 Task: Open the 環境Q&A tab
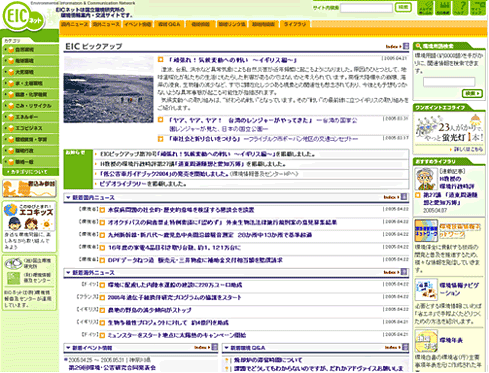169,24
